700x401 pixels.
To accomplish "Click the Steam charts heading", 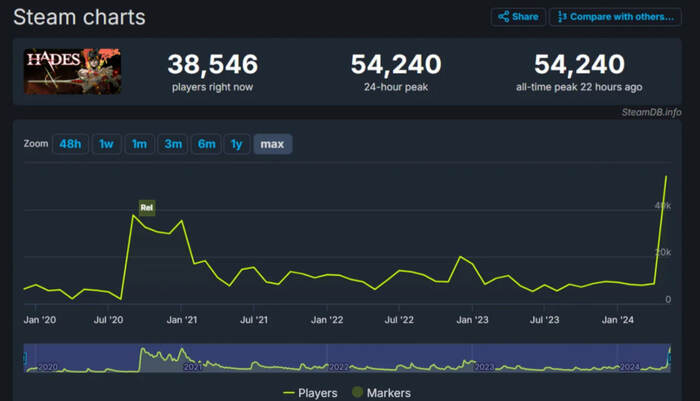I will [x=79, y=17].
